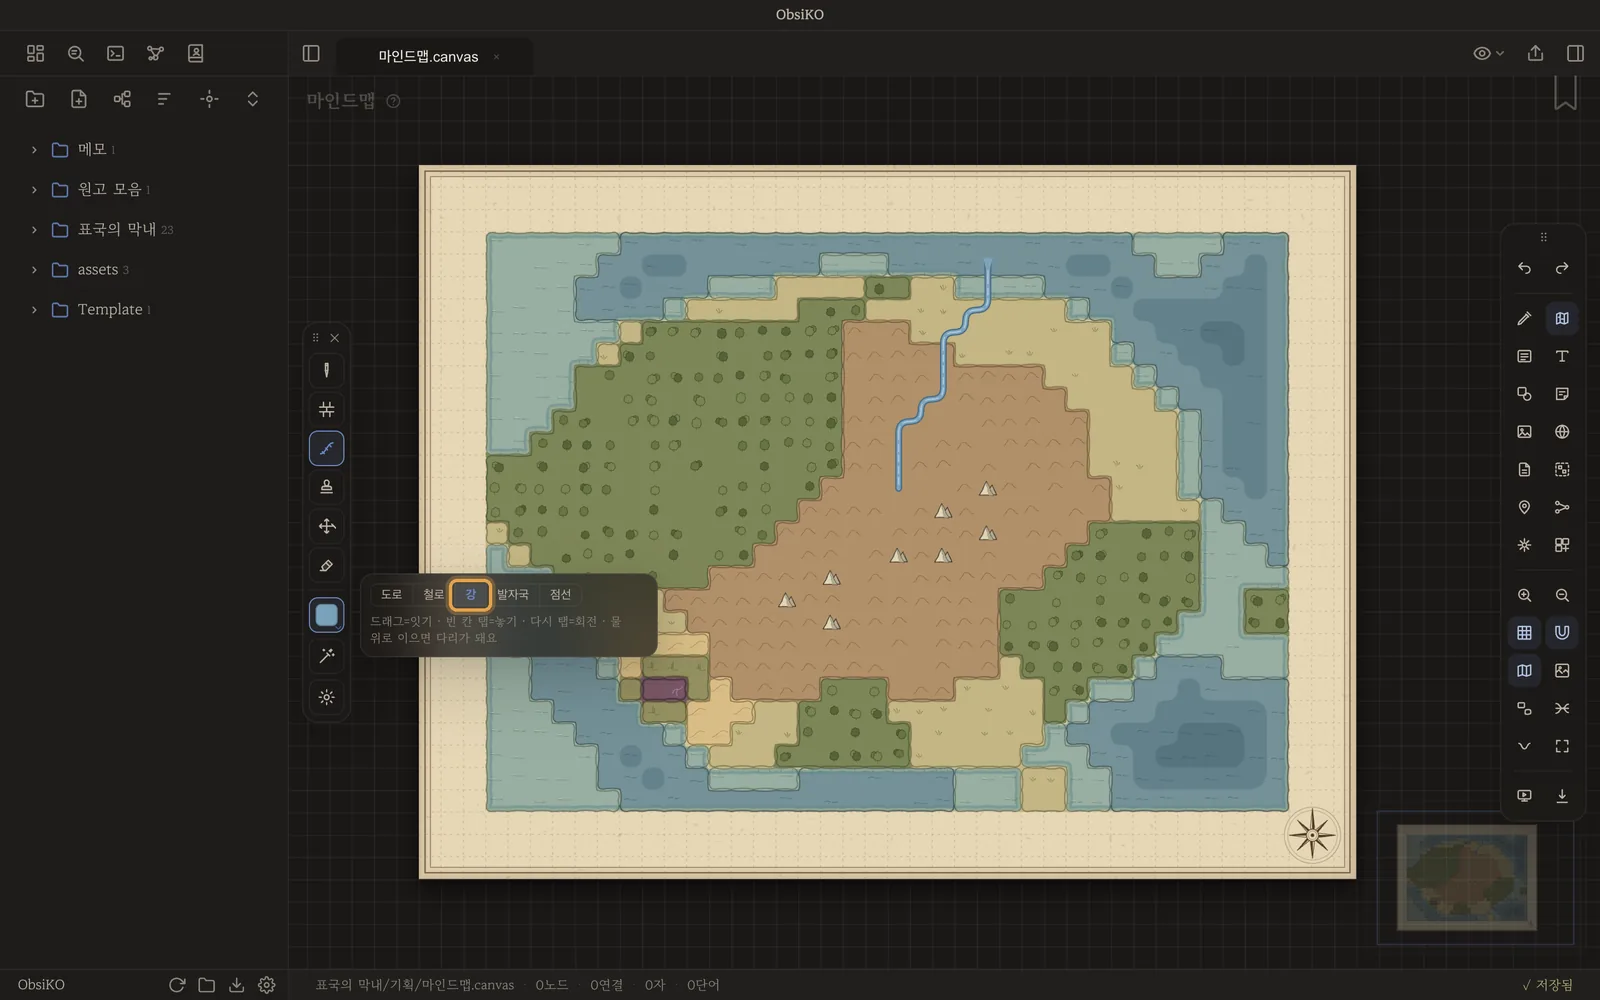1600x1000 pixels.
Task: Activate the magic wand tool
Action: (x=326, y=656)
